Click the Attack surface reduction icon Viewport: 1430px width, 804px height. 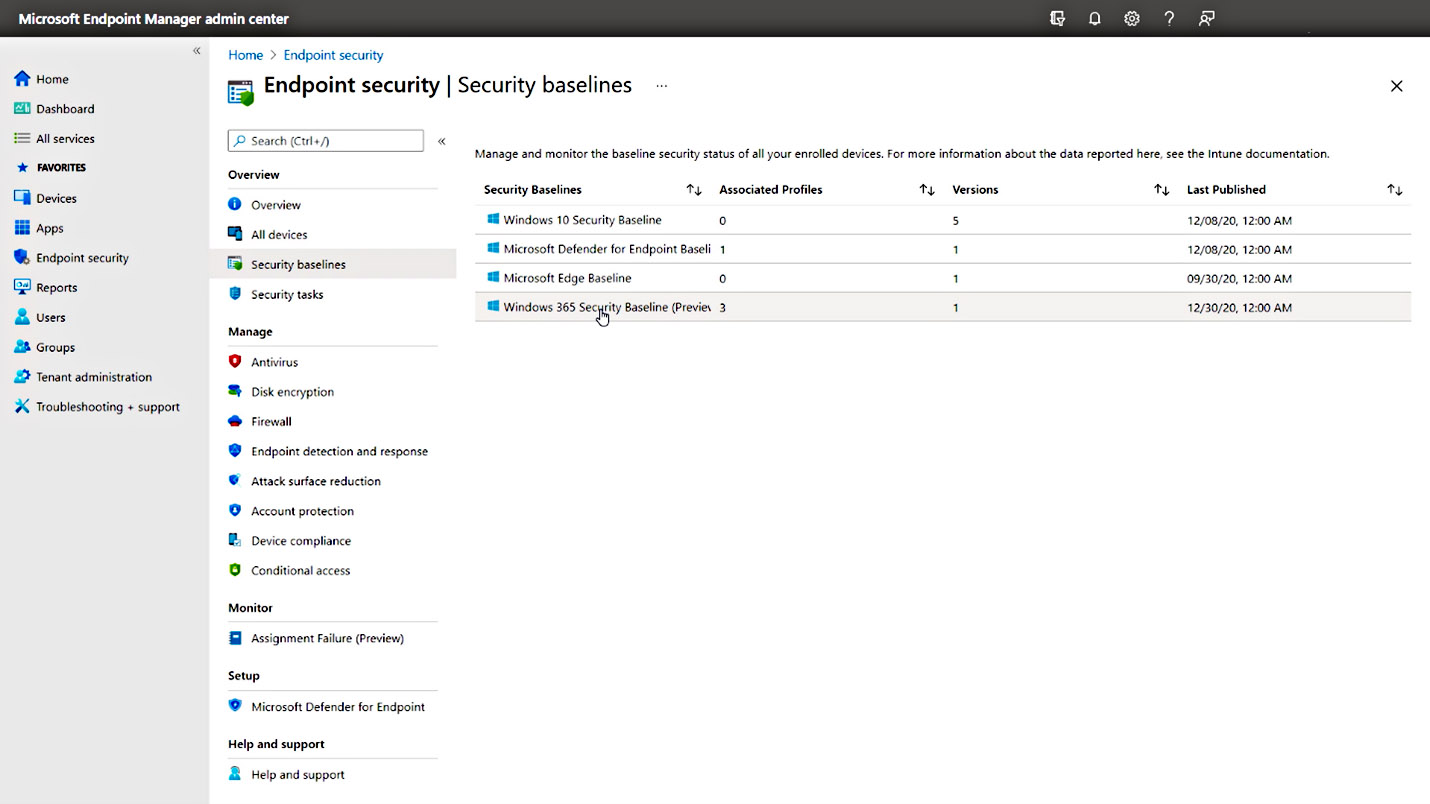click(235, 481)
